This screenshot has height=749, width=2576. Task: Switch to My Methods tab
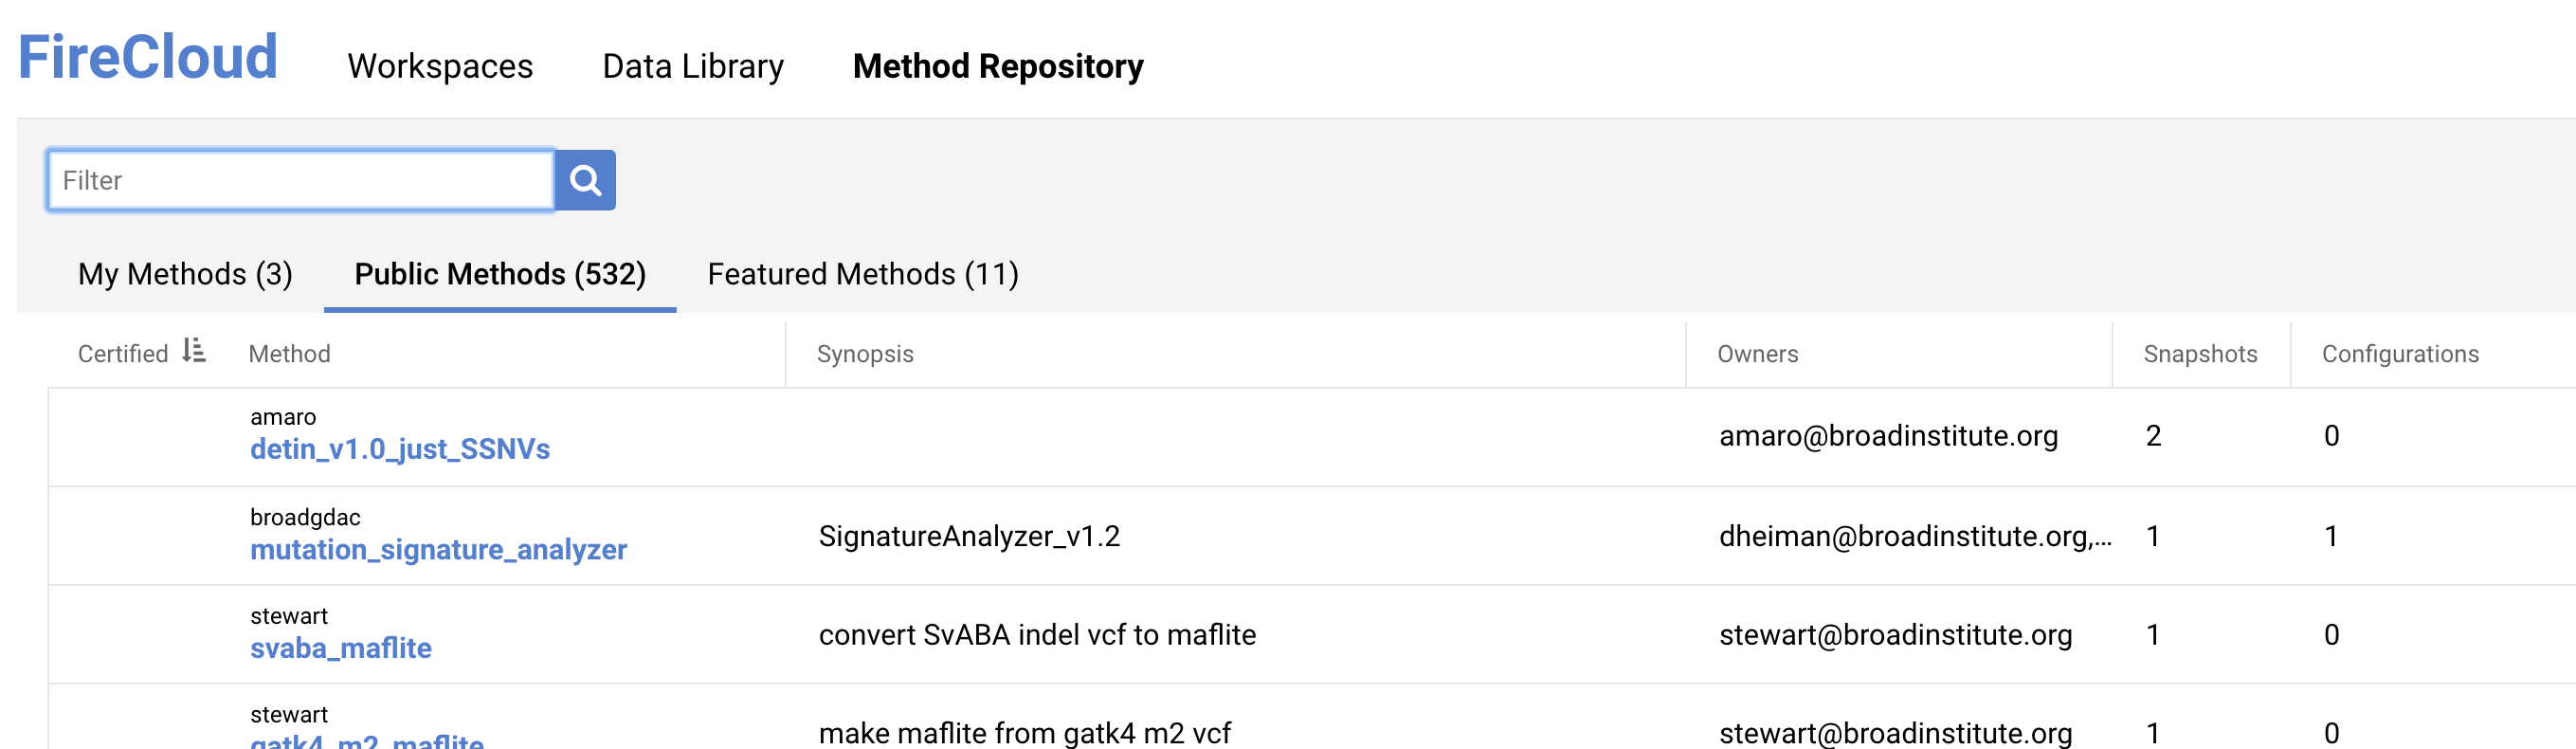[x=185, y=274]
